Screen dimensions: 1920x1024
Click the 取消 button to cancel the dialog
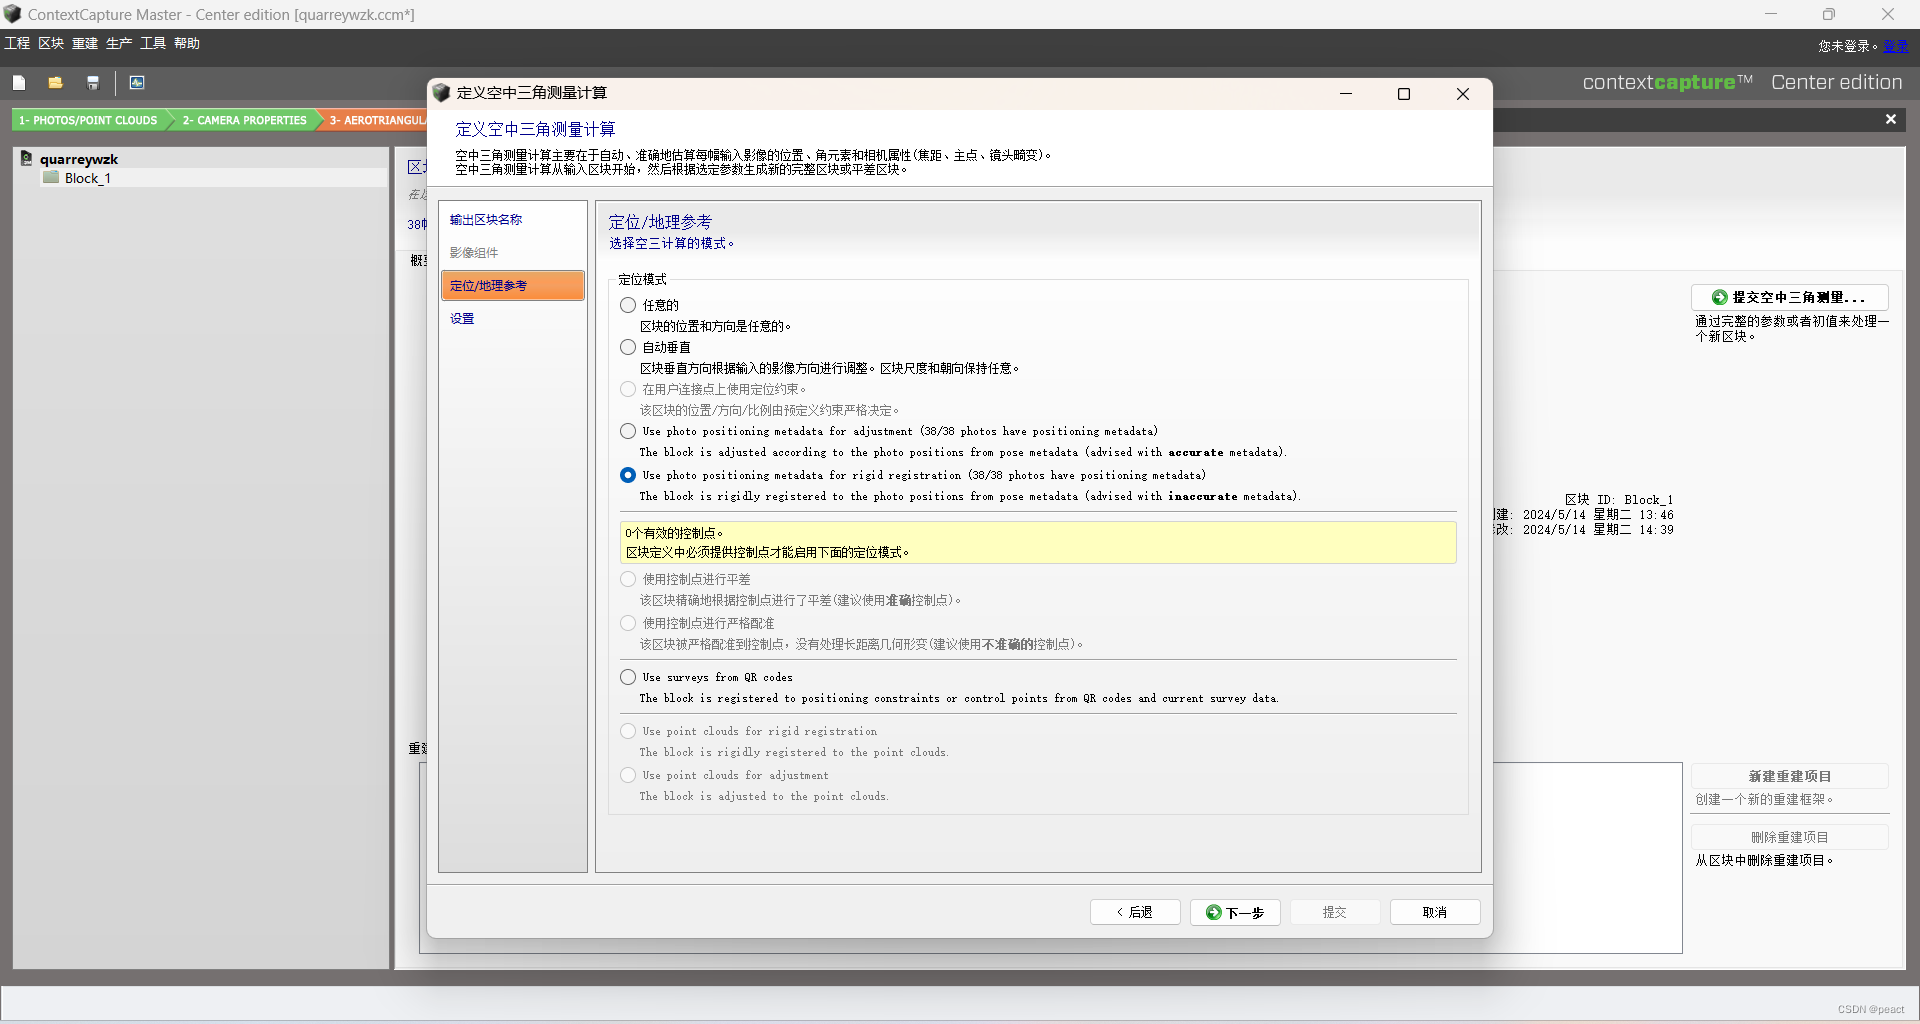(1435, 912)
